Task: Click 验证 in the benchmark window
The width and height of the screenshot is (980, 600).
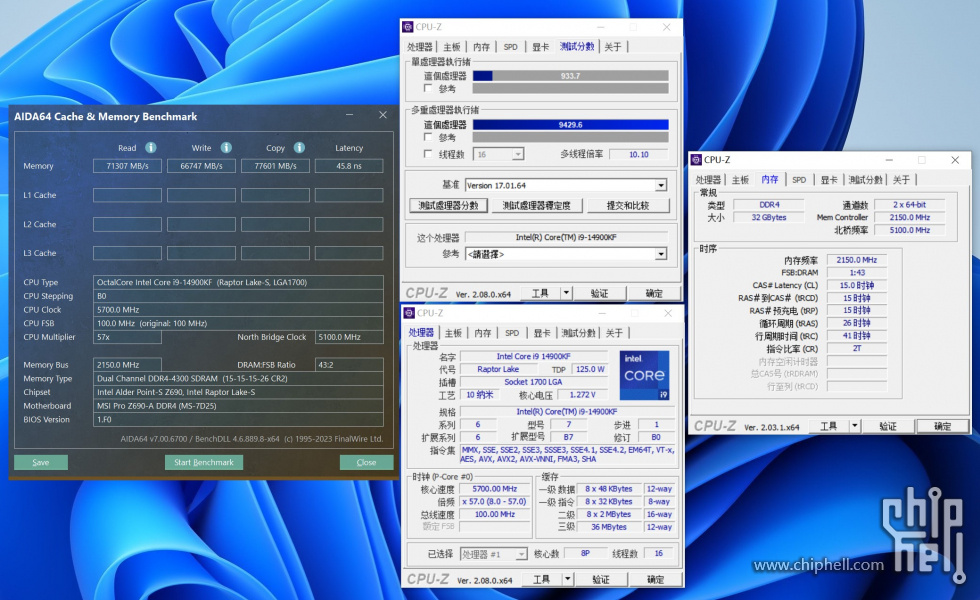Action: click(599, 293)
